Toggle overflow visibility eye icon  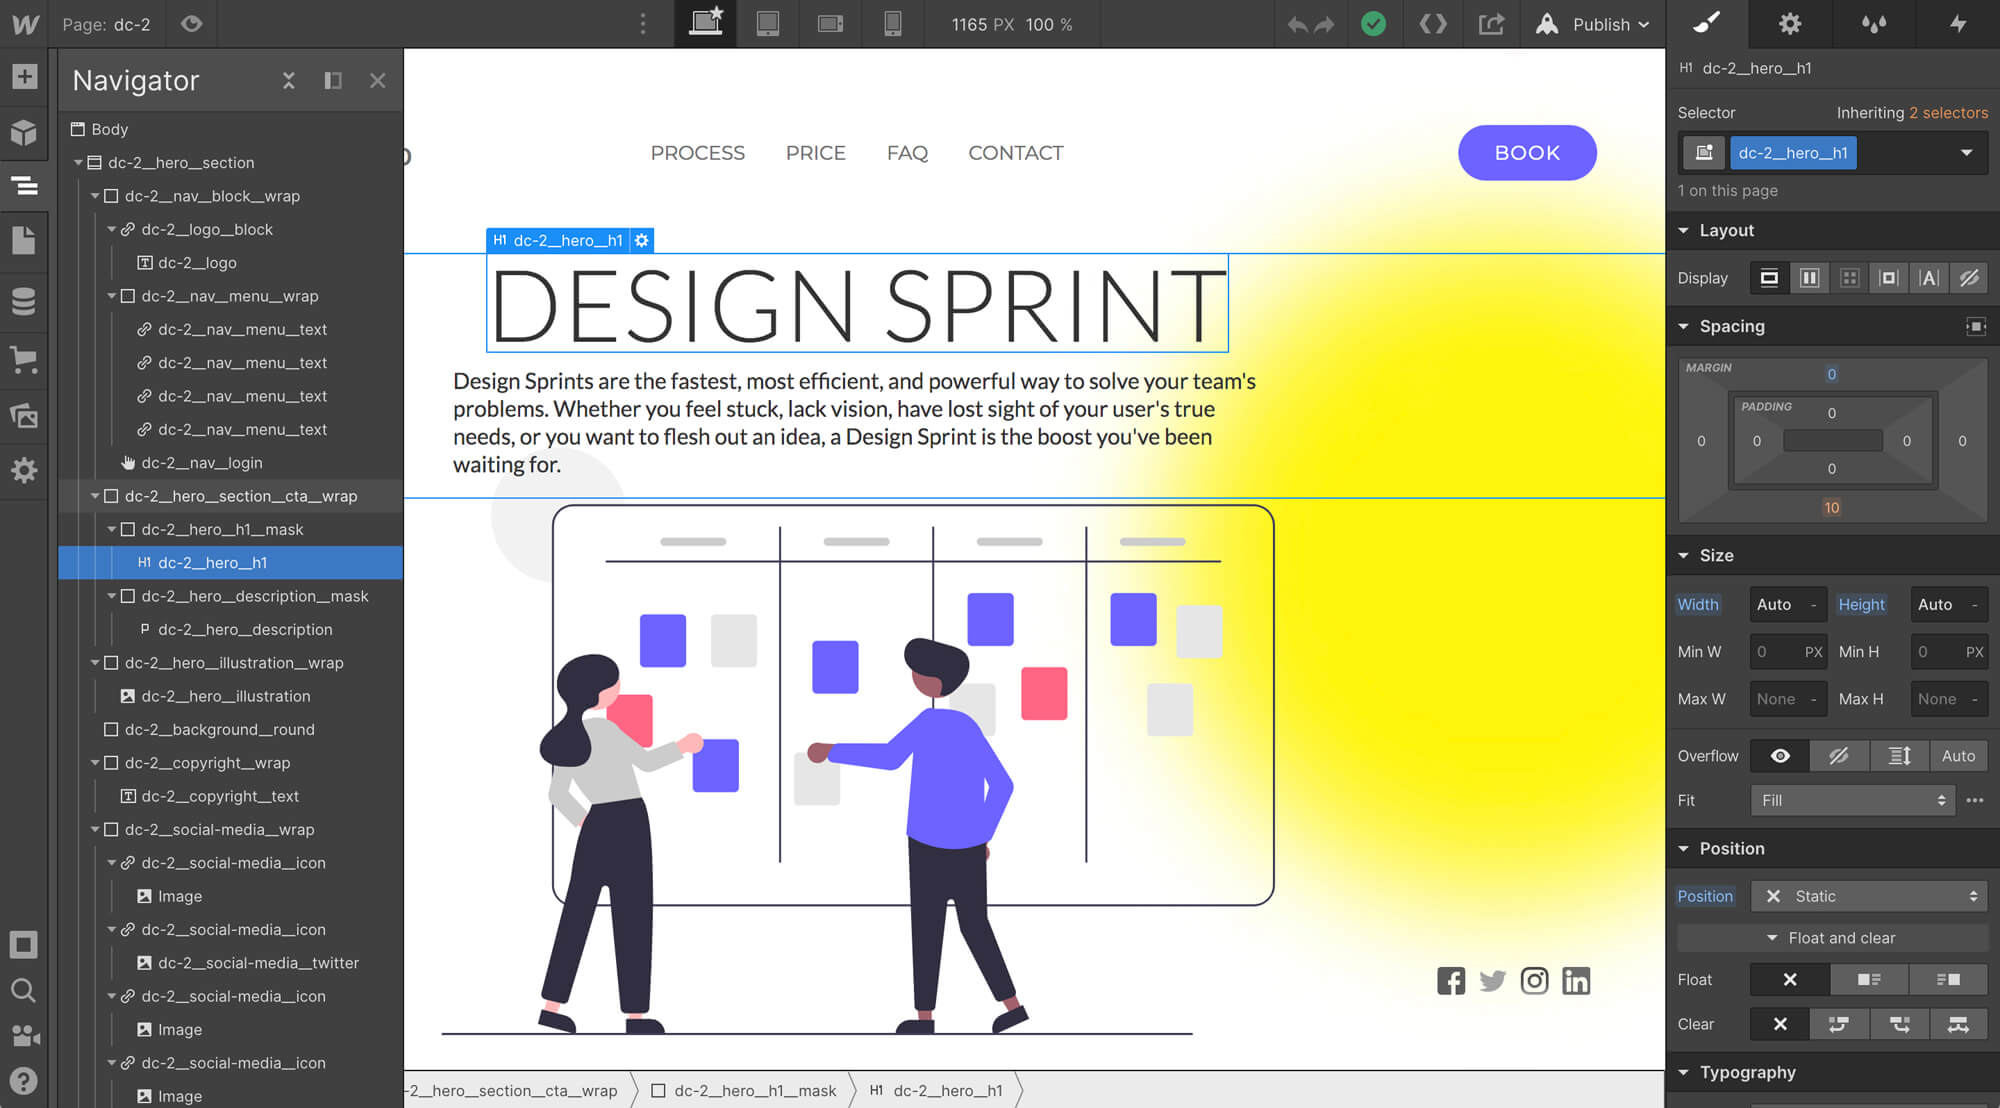(x=1780, y=756)
